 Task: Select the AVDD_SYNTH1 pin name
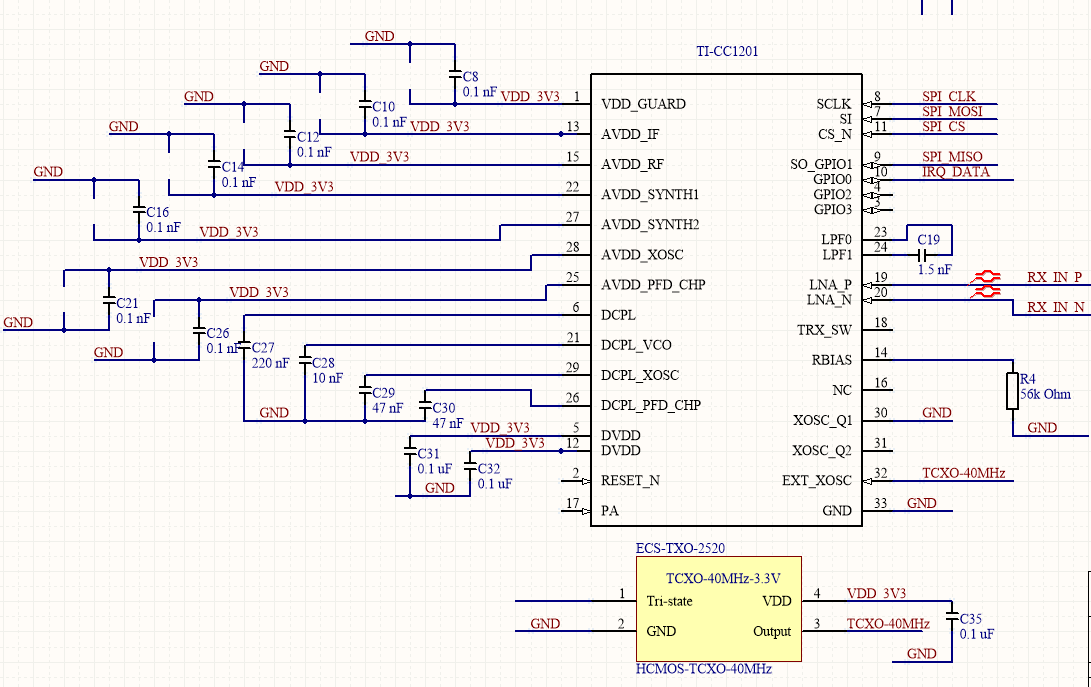coord(650,195)
